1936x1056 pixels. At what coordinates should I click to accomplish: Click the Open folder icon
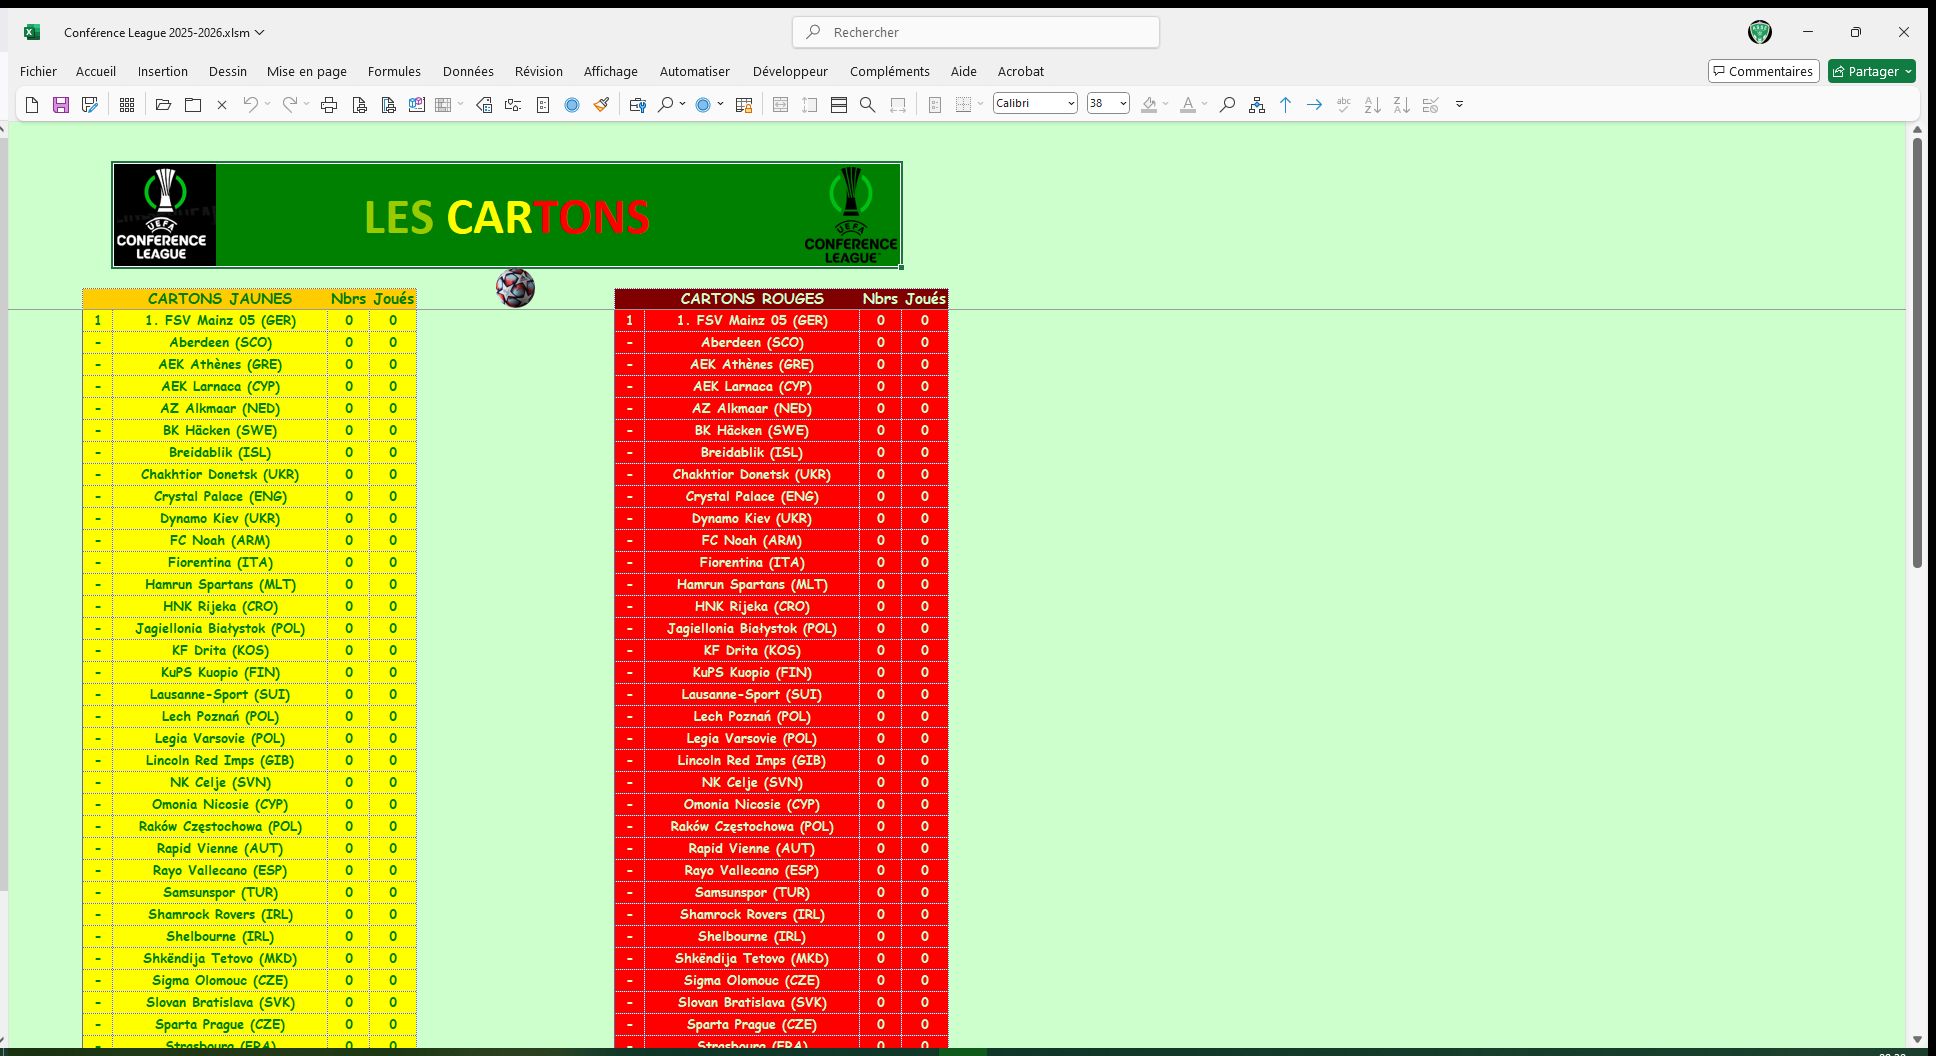point(163,105)
